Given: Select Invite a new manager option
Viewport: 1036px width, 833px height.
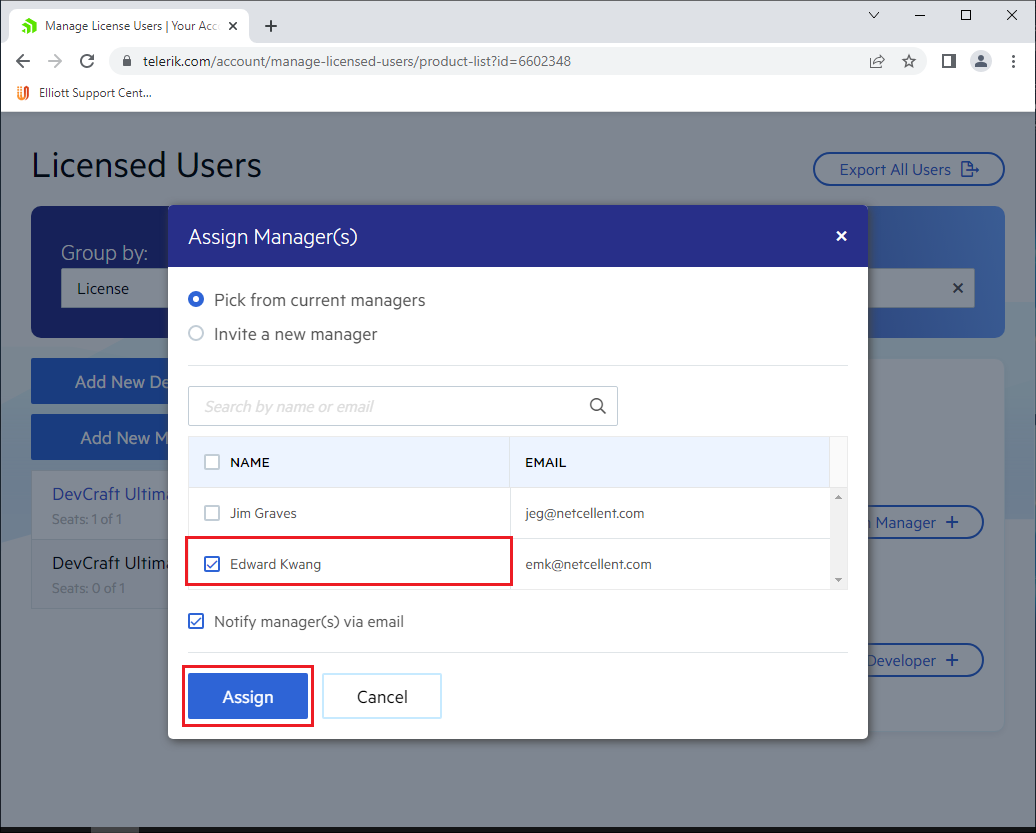Looking at the screenshot, I should pos(196,334).
